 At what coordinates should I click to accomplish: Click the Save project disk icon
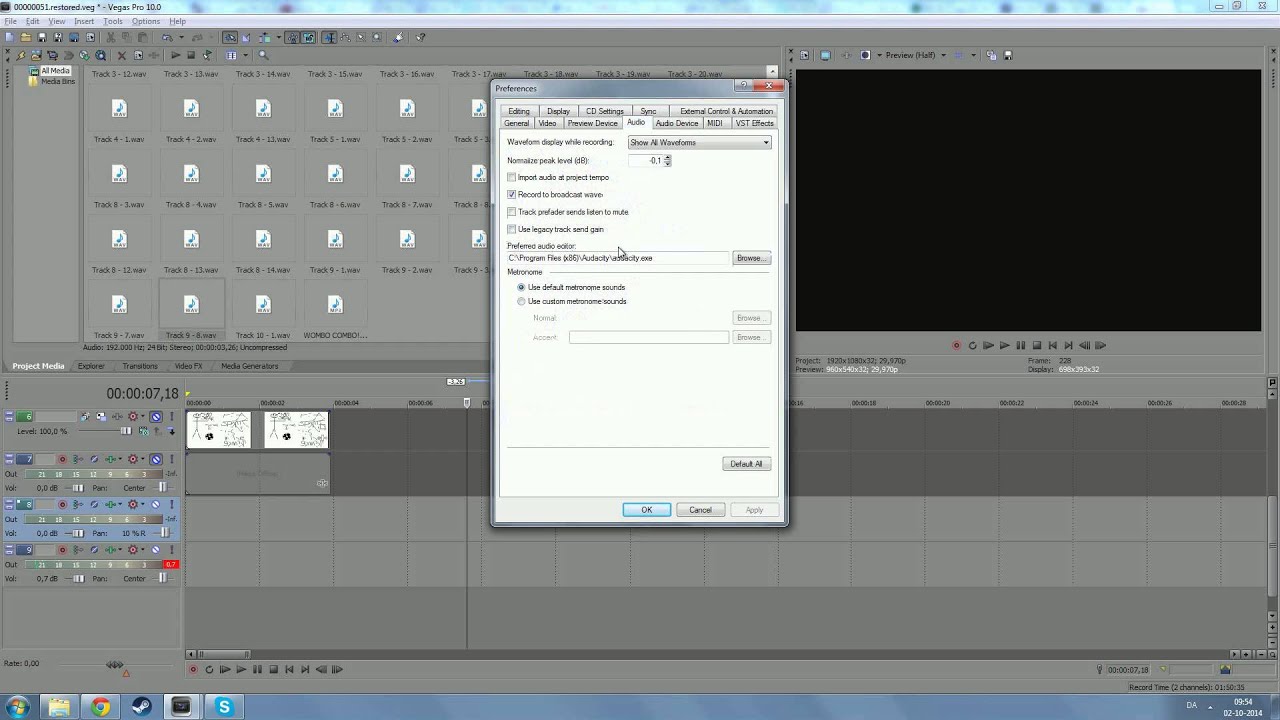pos(42,38)
